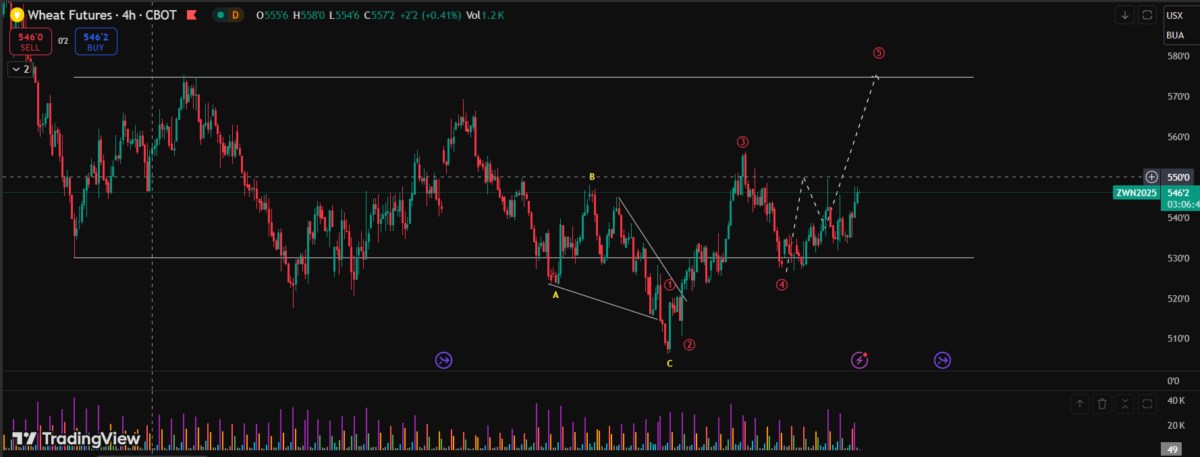Viewport: 1200px width, 457px height.
Task: Click the rightmost purple rollover marker
Action: click(943, 359)
